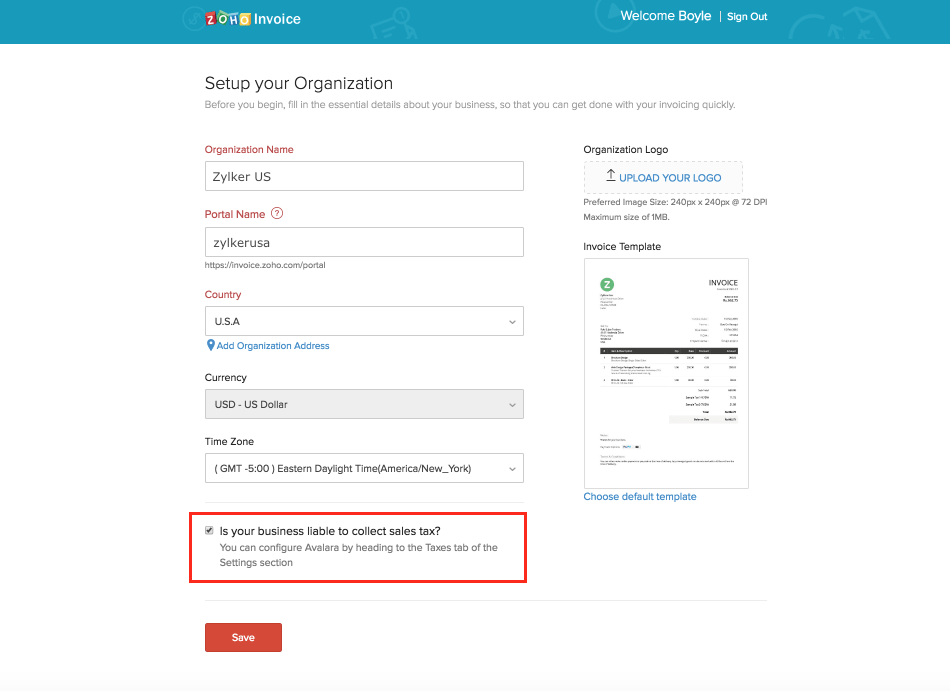Click the Choose default template link

(x=640, y=496)
